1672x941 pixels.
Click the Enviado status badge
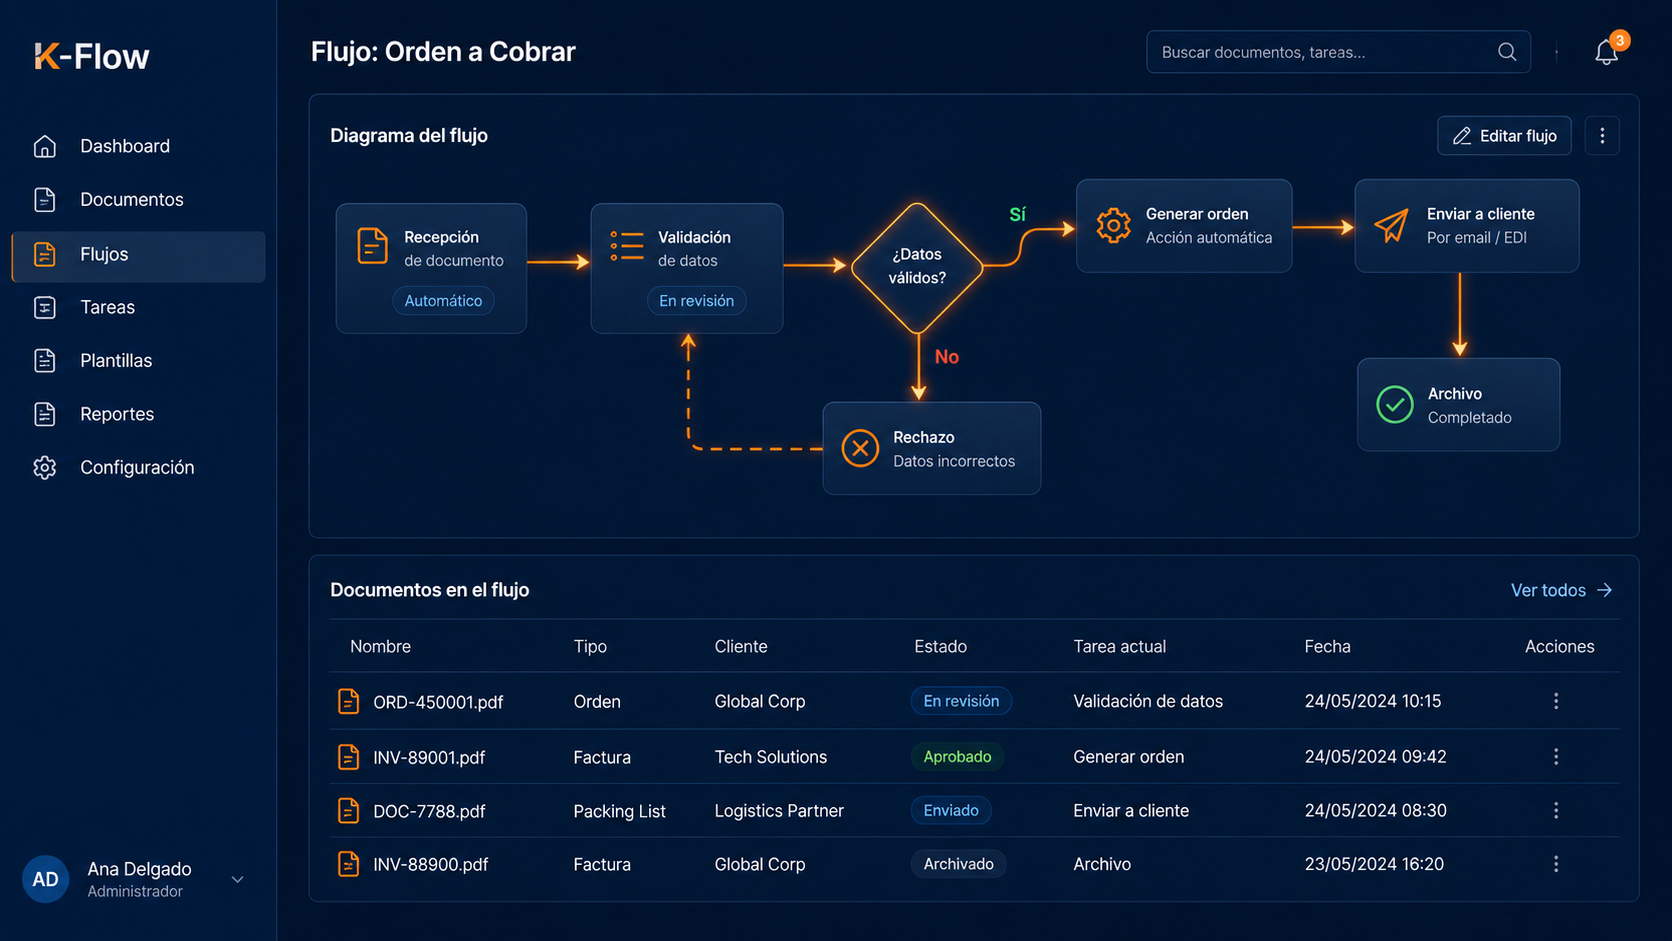coord(951,810)
